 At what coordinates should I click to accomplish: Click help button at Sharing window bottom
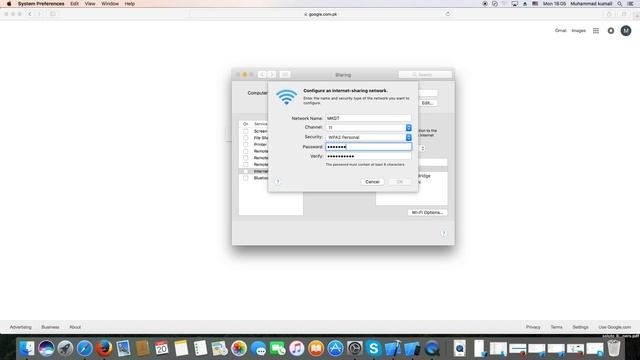coord(444,233)
